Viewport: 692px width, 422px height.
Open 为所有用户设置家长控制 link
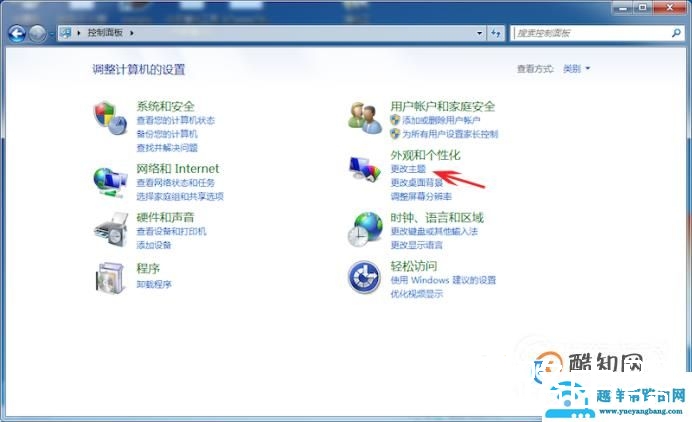click(x=450, y=134)
